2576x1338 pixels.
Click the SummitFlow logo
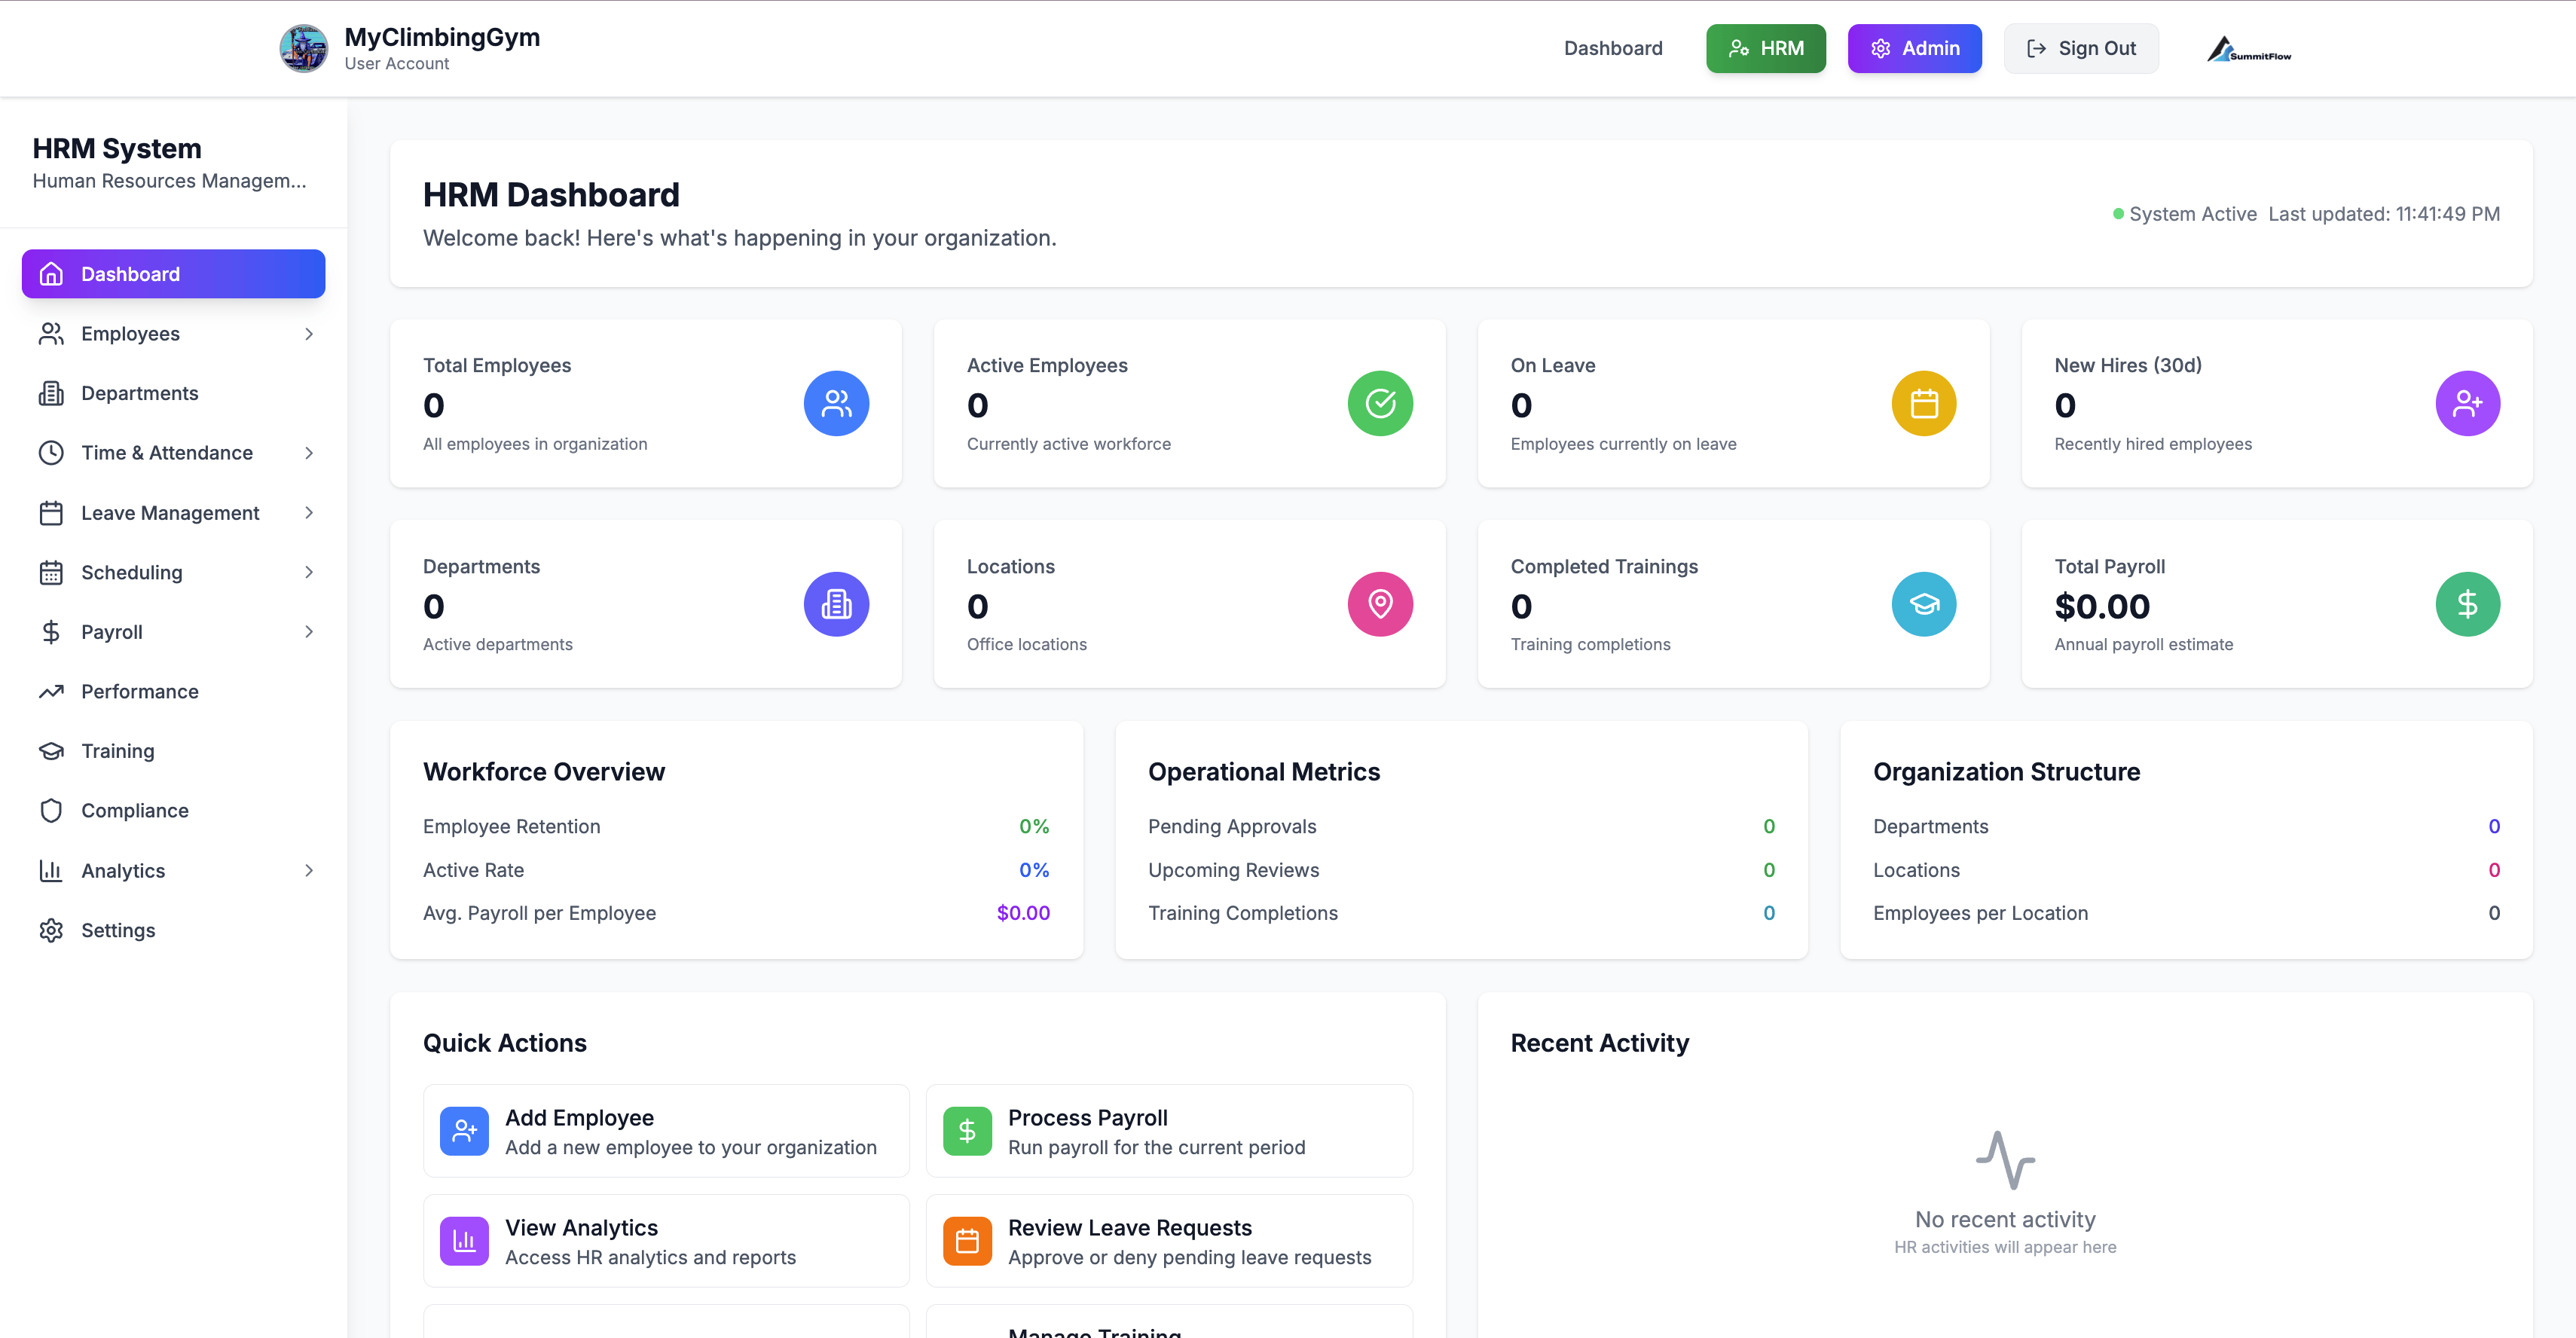(x=2249, y=49)
